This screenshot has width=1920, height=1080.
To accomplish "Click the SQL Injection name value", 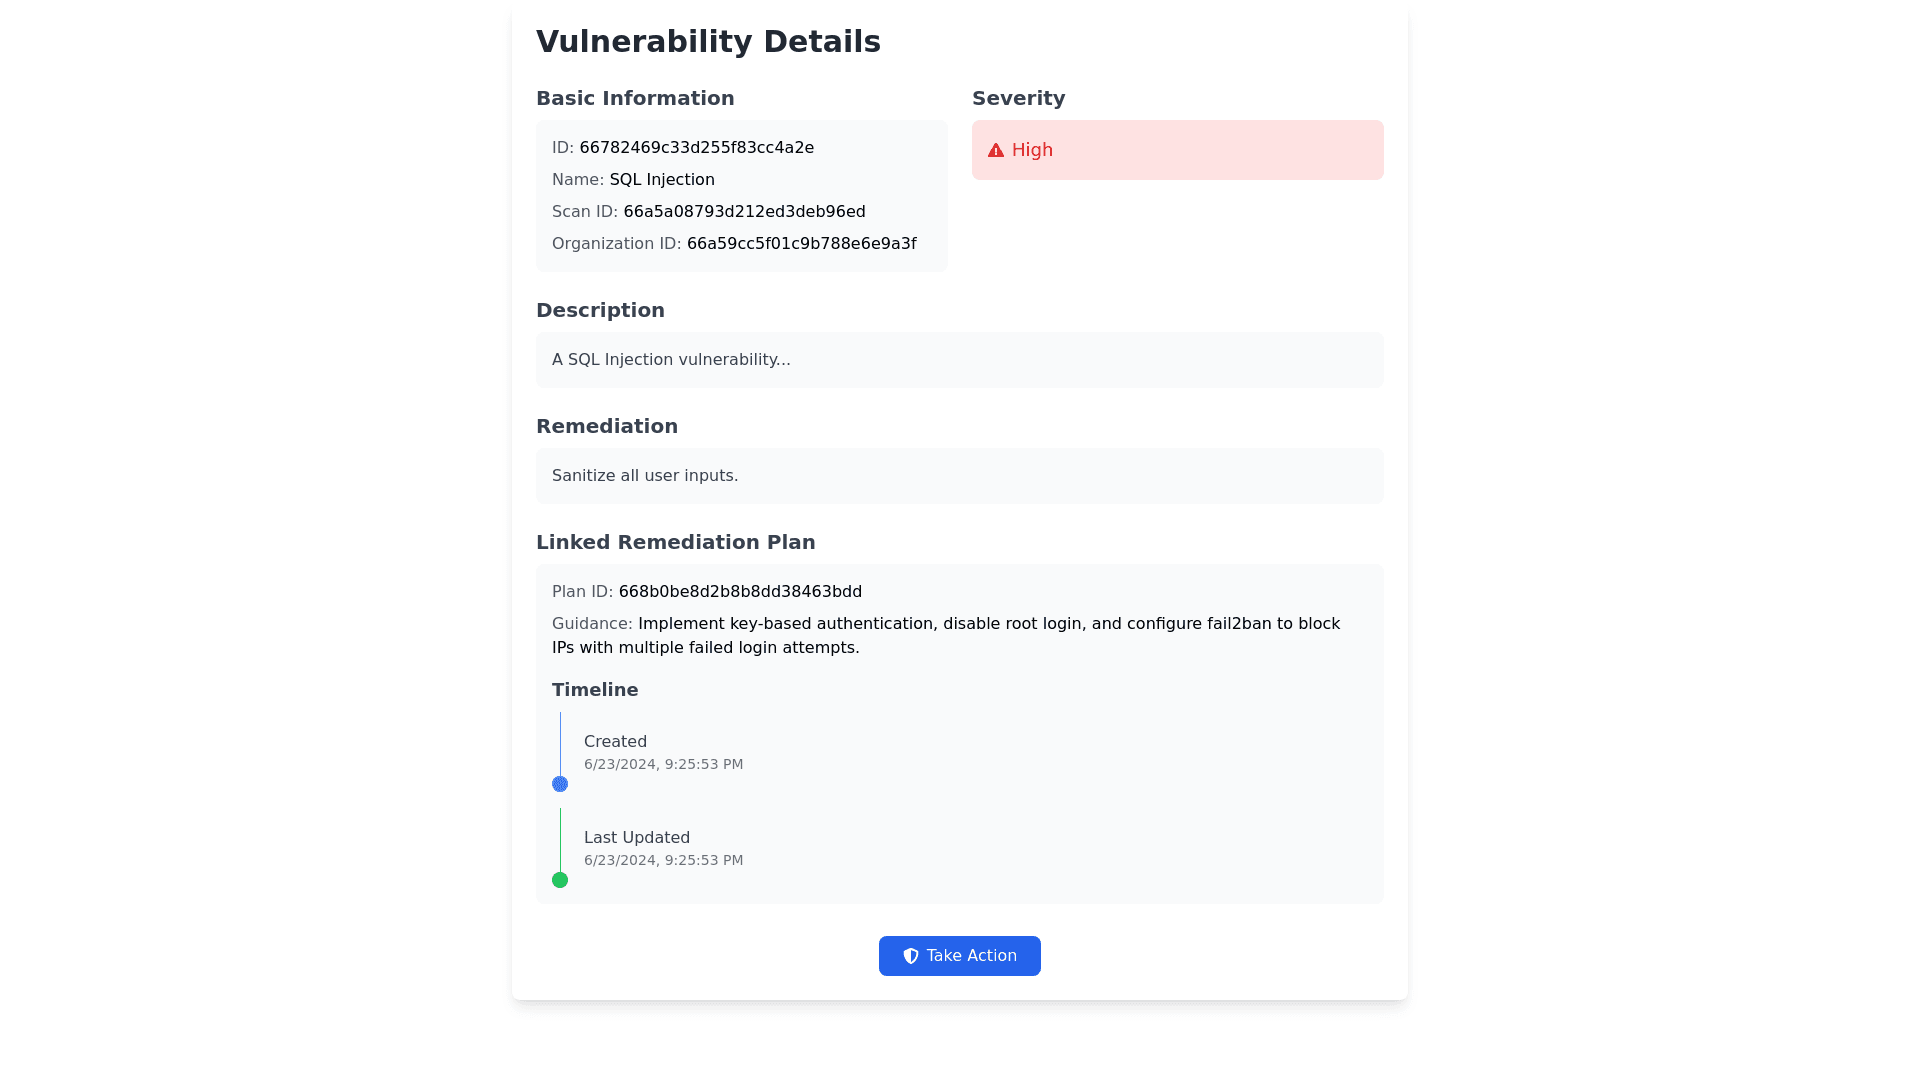I will (x=662, y=180).
